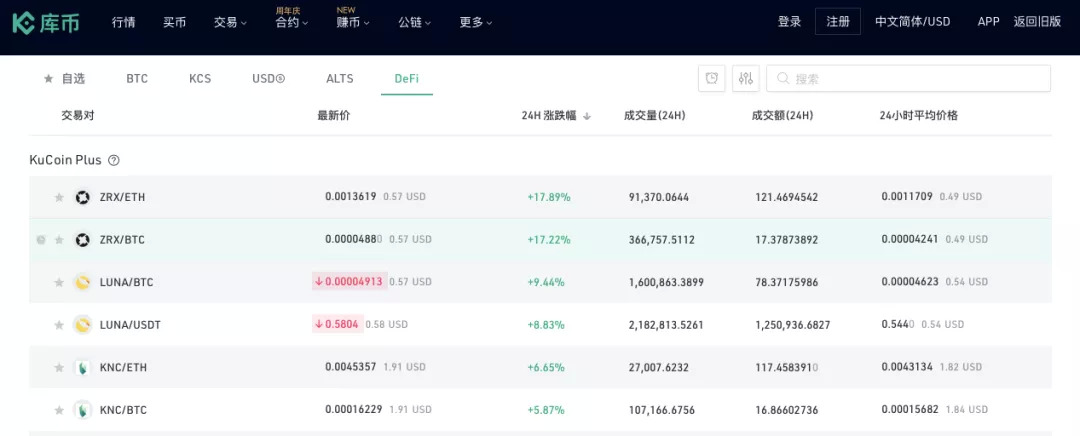Favorite the ZRX/ETH pair with star
Screen dimensions: 1080x436
tap(59, 197)
